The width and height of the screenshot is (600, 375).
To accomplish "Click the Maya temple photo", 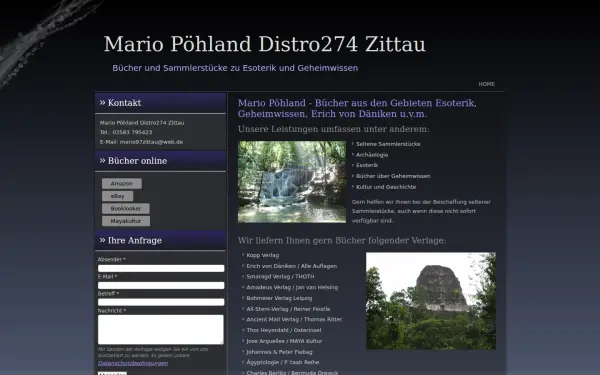I will coord(431,301).
